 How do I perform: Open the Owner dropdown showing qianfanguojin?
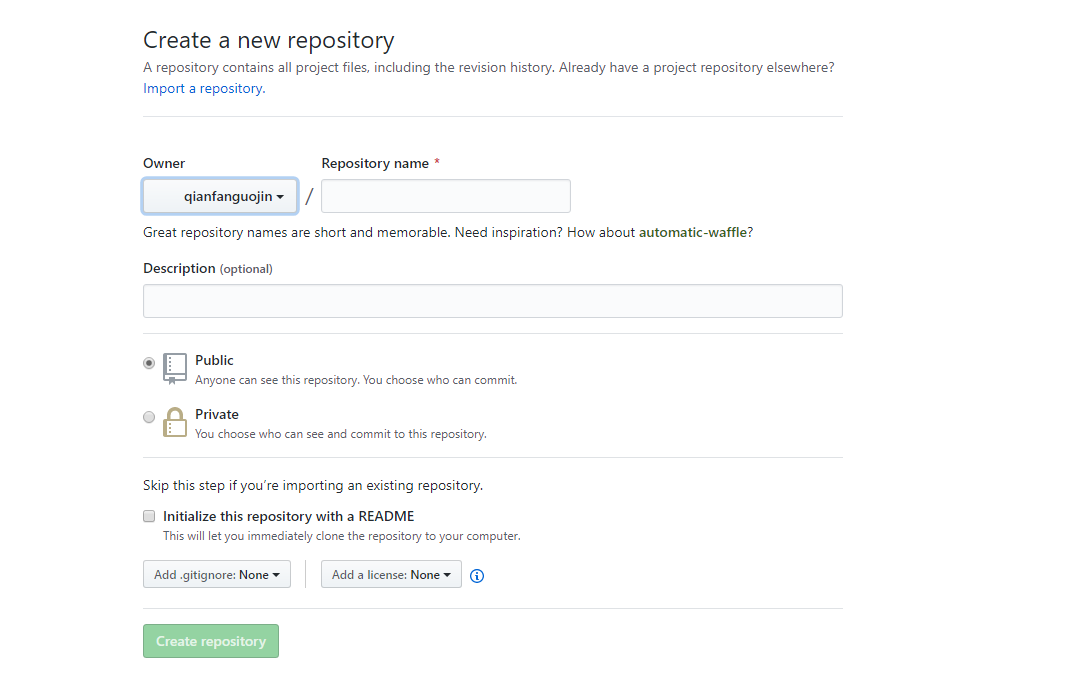pyautogui.click(x=220, y=197)
